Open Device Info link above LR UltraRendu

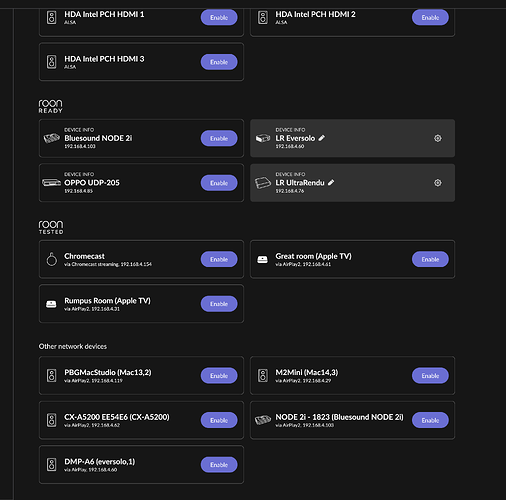[x=290, y=174]
